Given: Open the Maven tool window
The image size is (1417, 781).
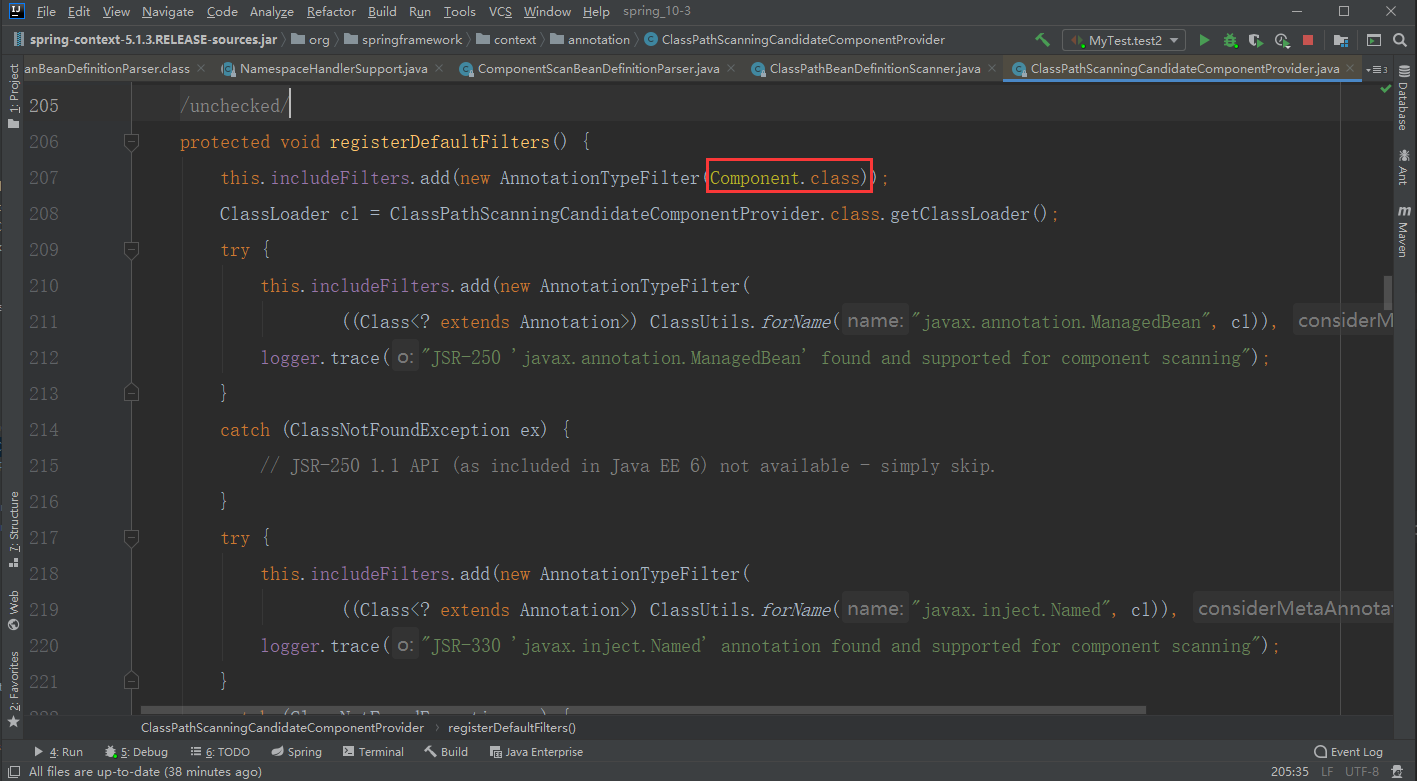Looking at the screenshot, I should (x=1404, y=232).
